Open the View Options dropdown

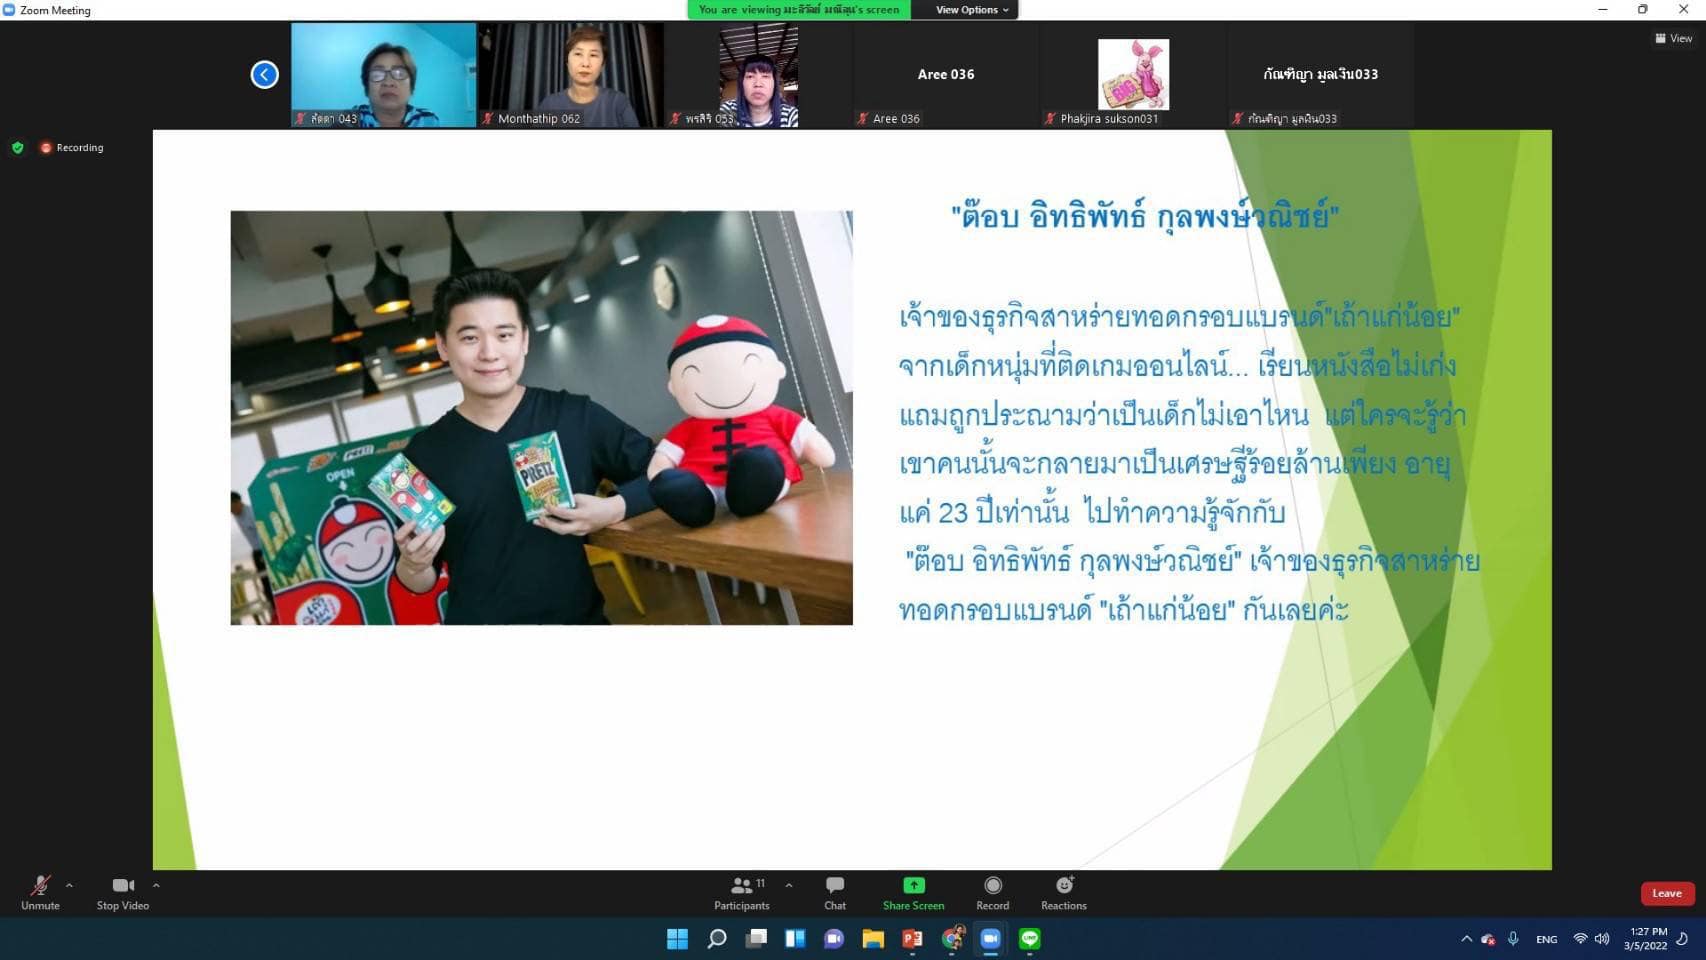tap(971, 10)
